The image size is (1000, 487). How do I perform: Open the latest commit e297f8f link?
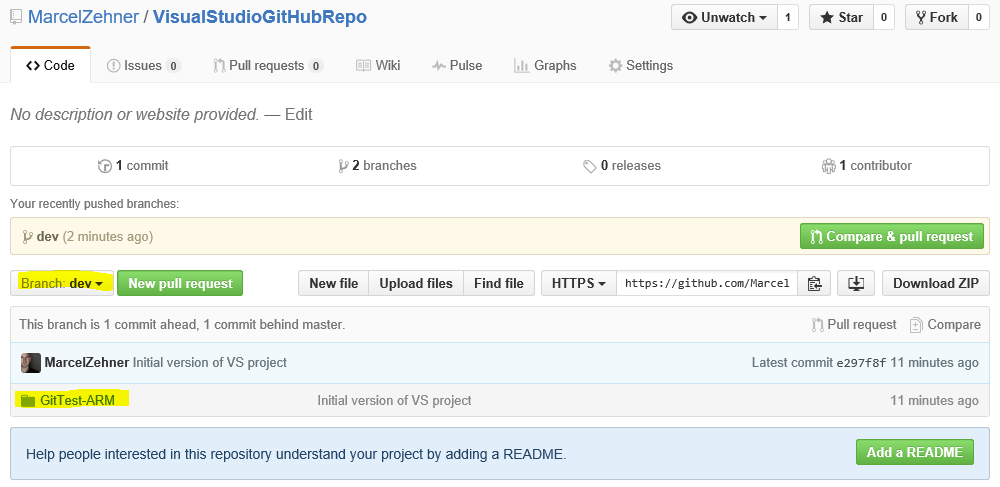tap(859, 363)
